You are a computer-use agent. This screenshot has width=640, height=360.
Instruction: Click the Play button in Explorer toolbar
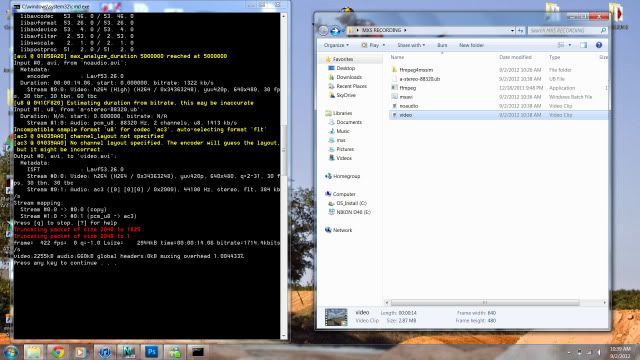click(x=371, y=45)
